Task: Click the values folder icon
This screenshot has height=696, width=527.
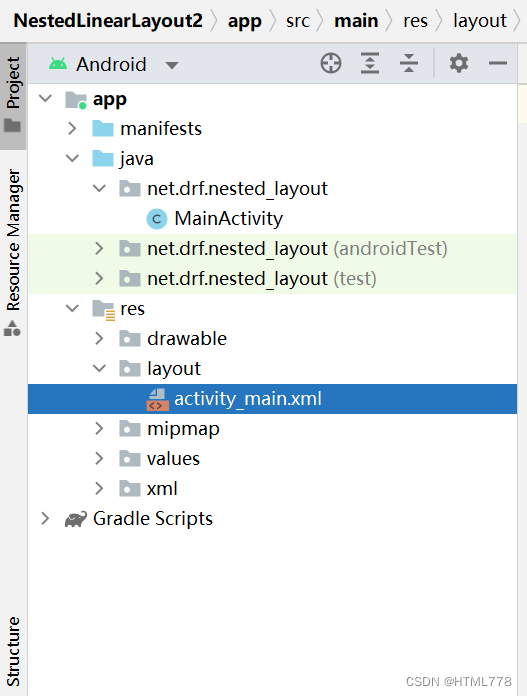Action: [130, 458]
